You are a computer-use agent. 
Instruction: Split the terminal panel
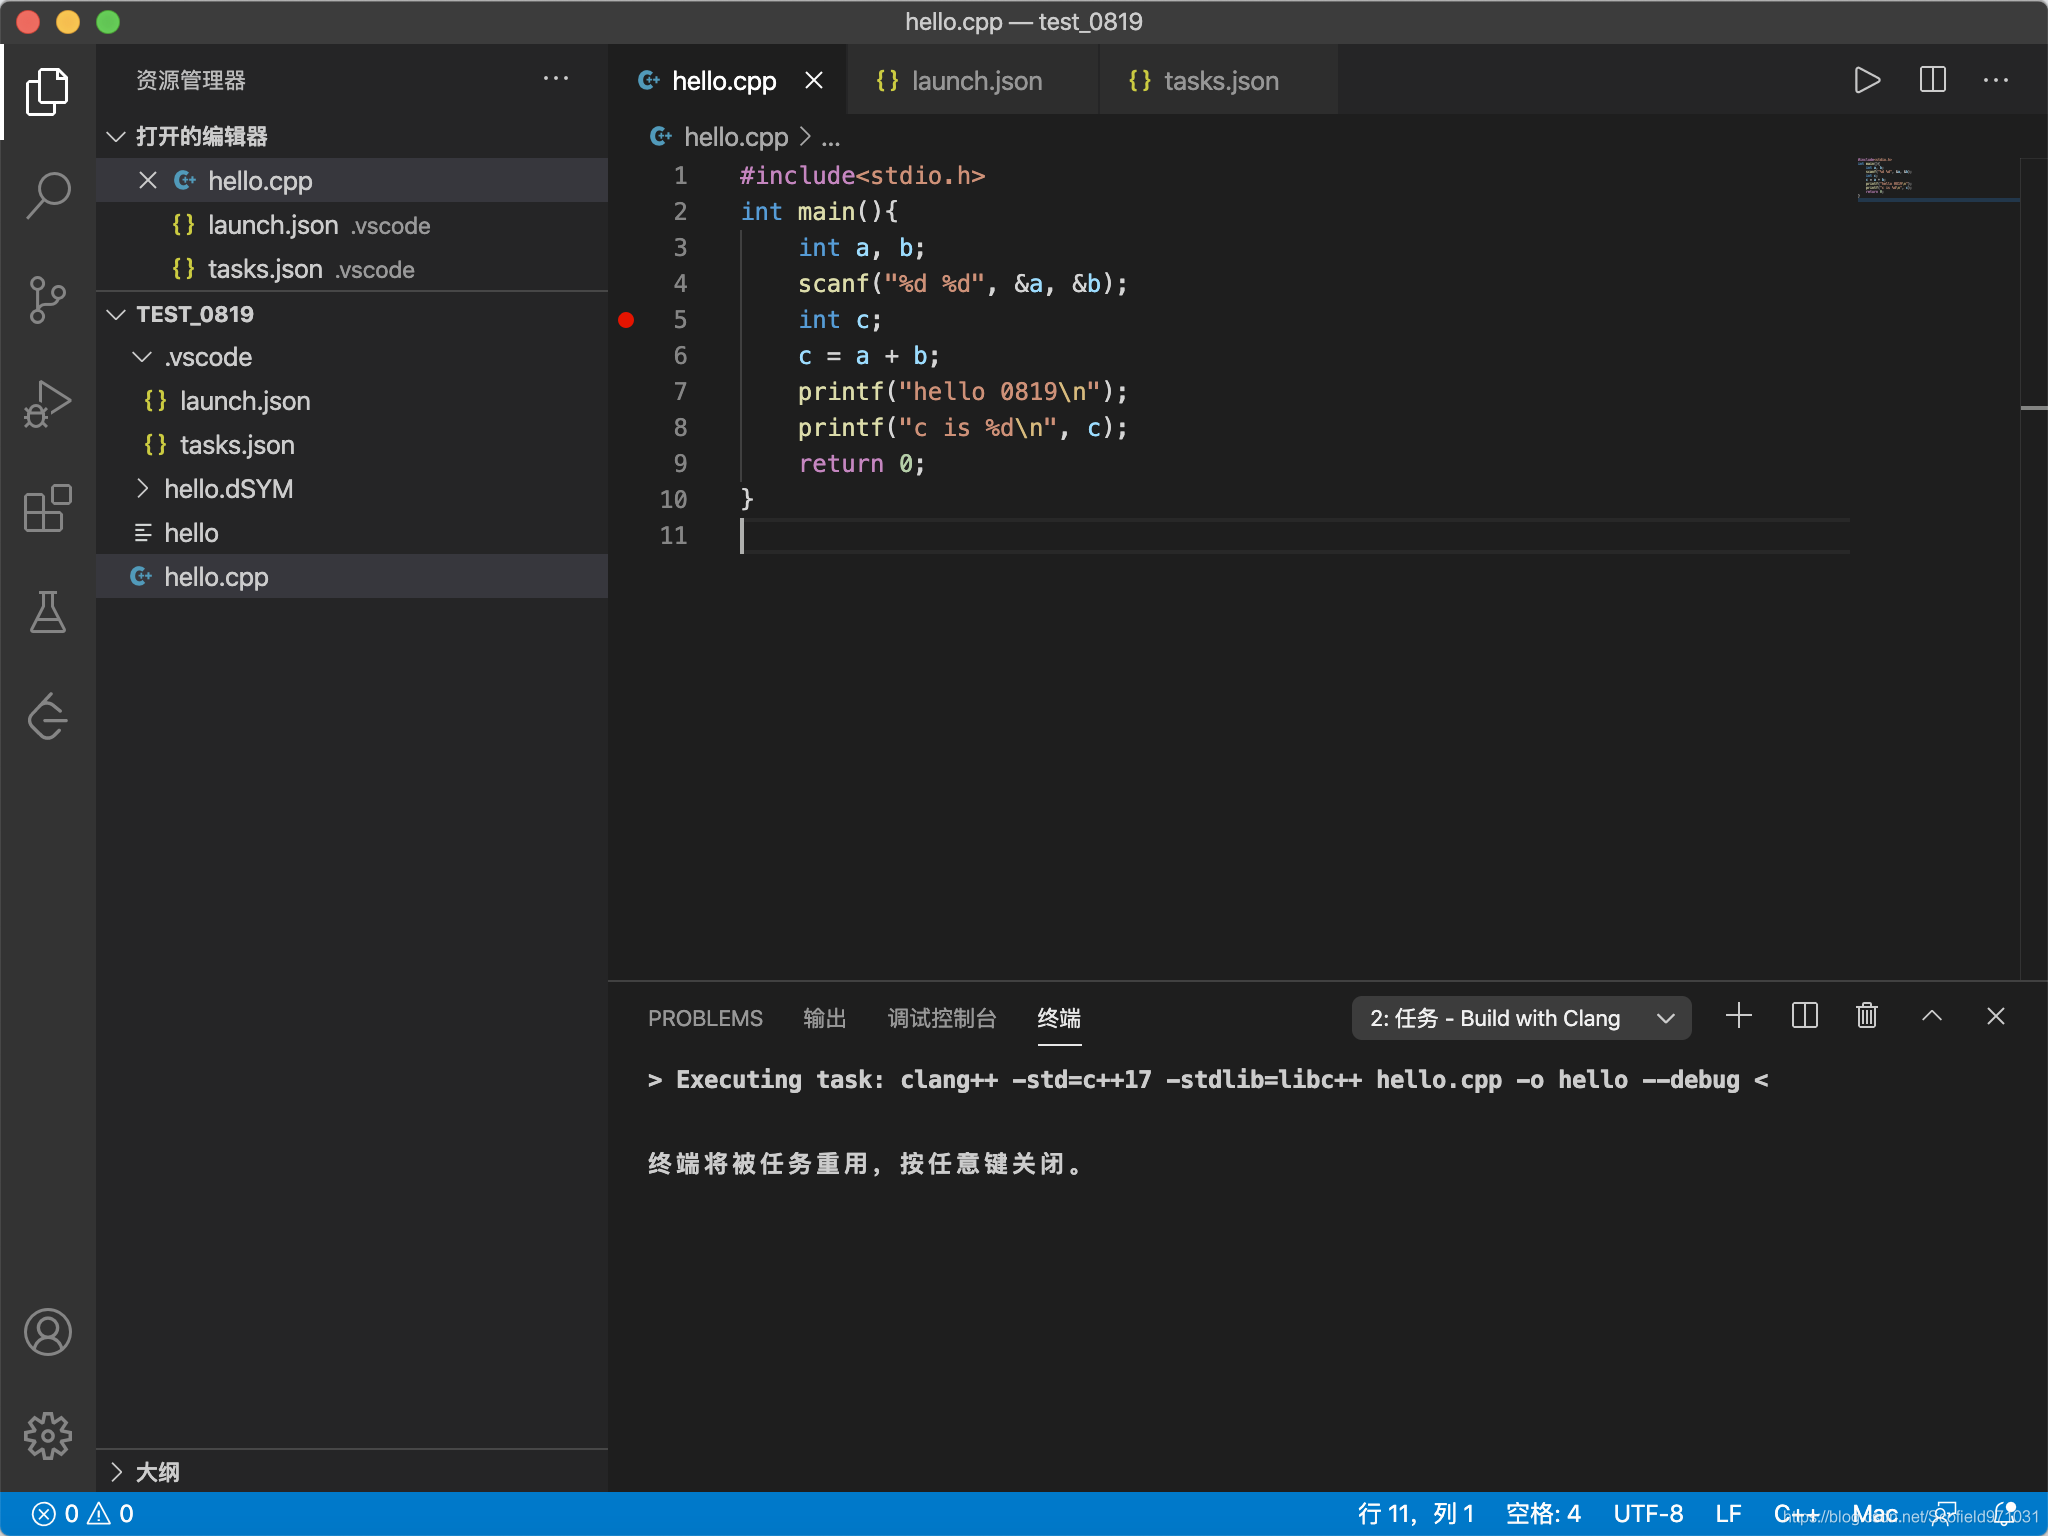pos(1804,1016)
